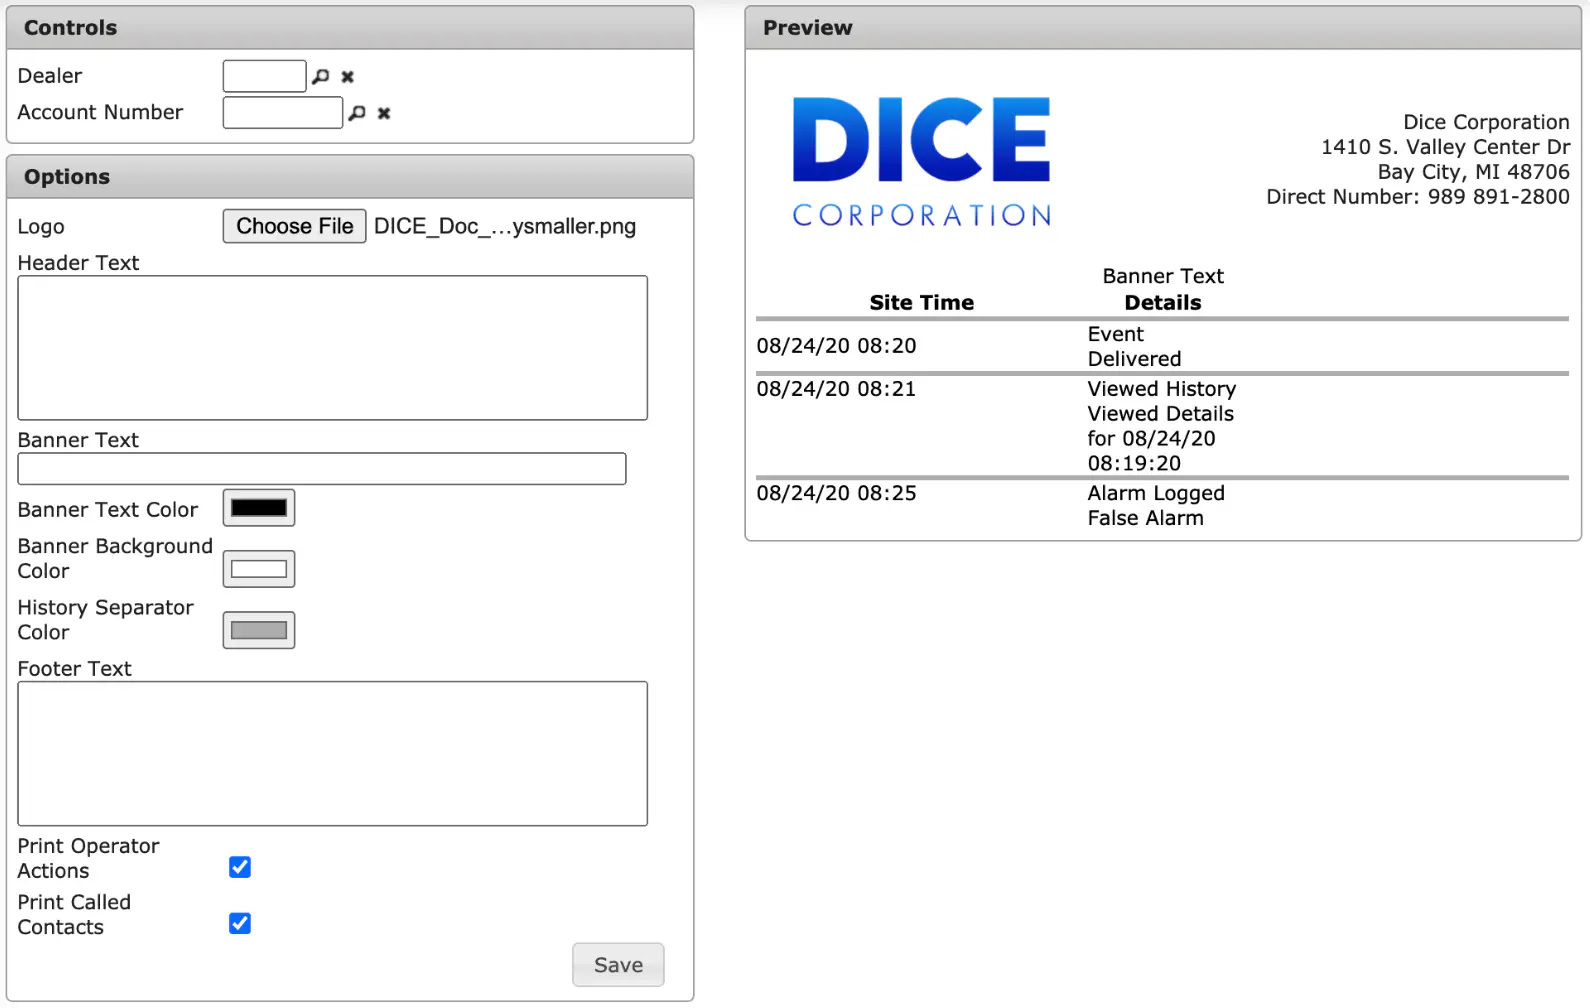The width and height of the screenshot is (1590, 1008).
Task: Open the History Separator Color swatch
Action: (259, 630)
